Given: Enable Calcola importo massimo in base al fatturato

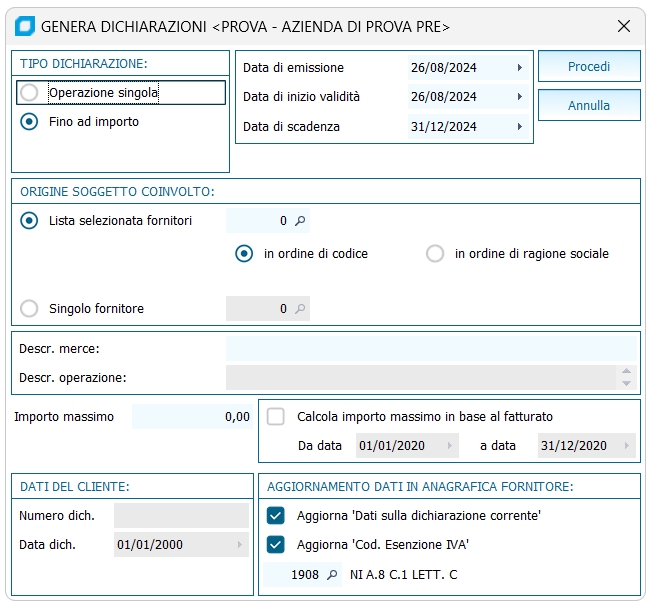Looking at the screenshot, I should (276, 416).
